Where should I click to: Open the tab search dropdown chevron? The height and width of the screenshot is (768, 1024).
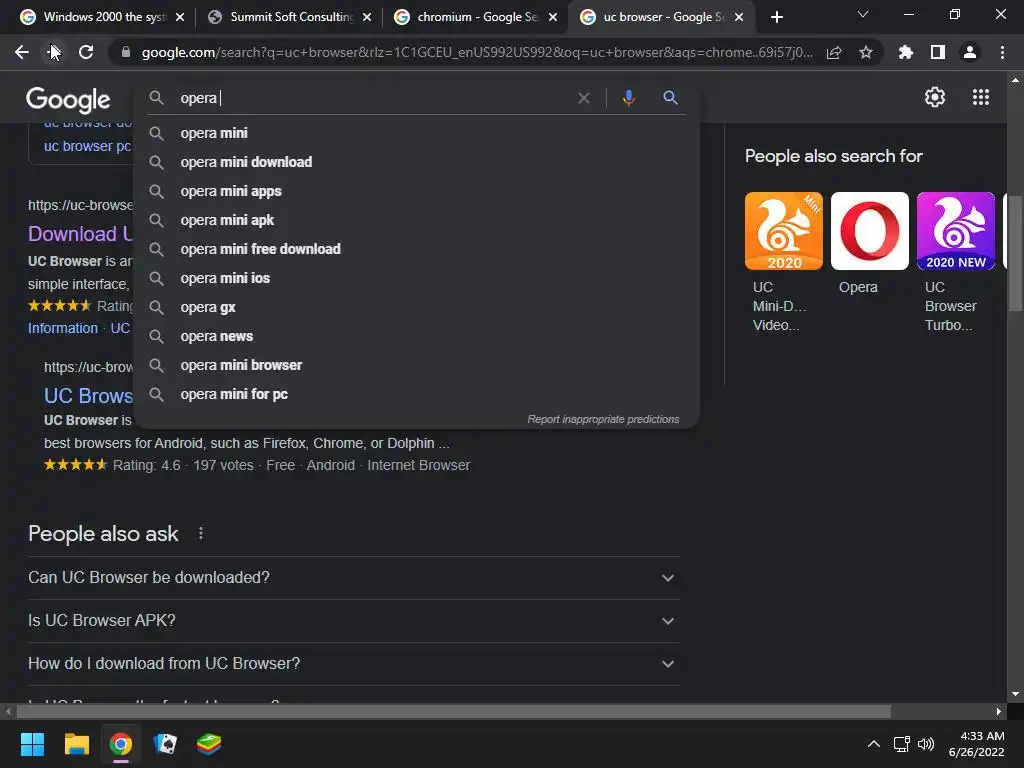click(x=863, y=14)
